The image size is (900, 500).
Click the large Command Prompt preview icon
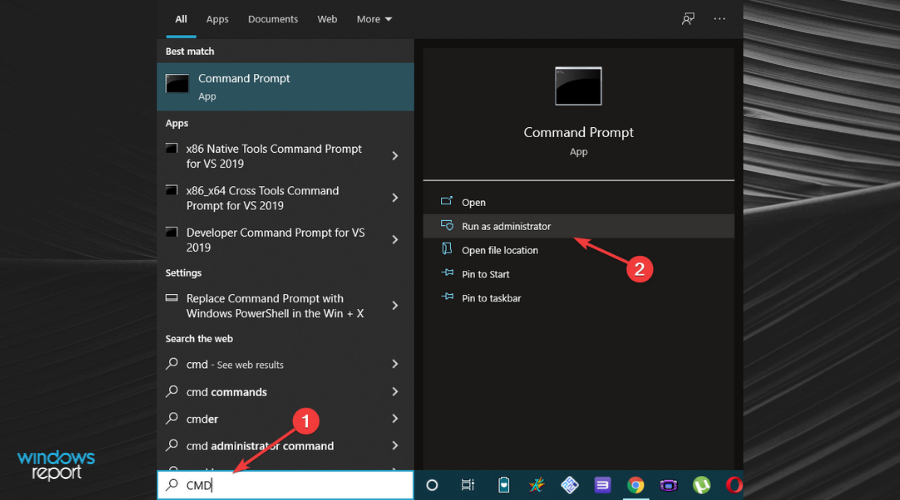click(x=578, y=86)
